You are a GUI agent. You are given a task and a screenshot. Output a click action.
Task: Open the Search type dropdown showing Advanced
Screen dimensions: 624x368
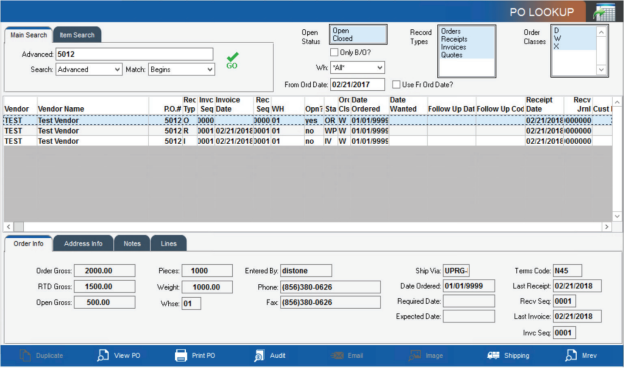pyautogui.click(x=89, y=69)
